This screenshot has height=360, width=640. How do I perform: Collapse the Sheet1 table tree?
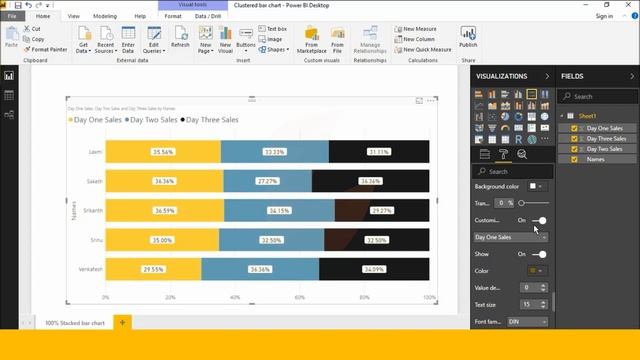tap(562, 116)
